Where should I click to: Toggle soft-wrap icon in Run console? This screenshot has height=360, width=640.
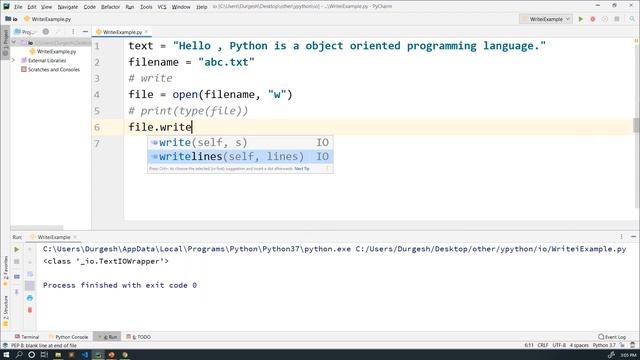[x=30, y=274]
